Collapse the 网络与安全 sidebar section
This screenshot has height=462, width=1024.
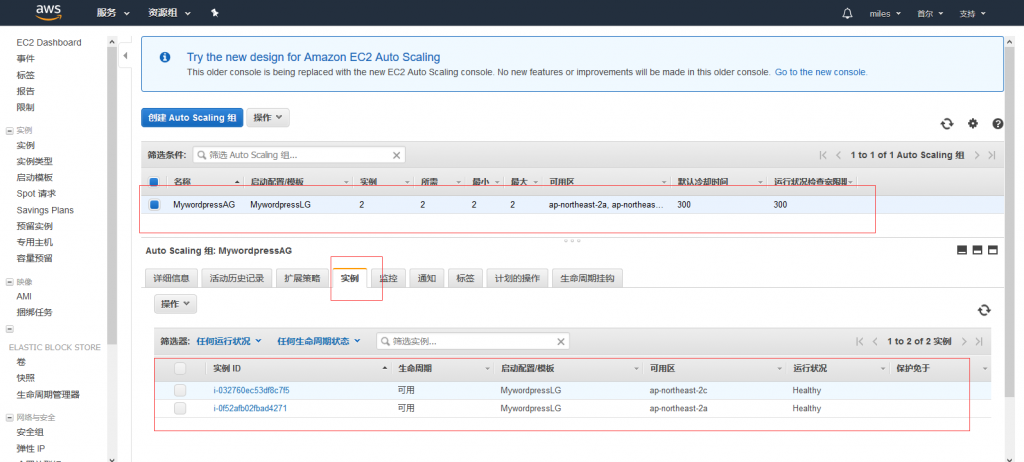10,418
